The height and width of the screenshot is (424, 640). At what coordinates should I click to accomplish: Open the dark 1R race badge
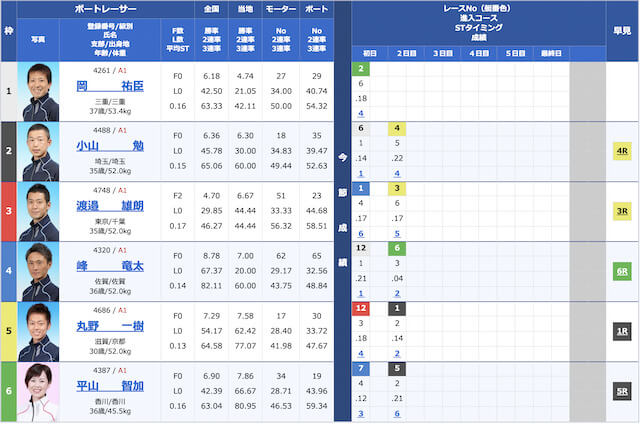click(x=621, y=331)
